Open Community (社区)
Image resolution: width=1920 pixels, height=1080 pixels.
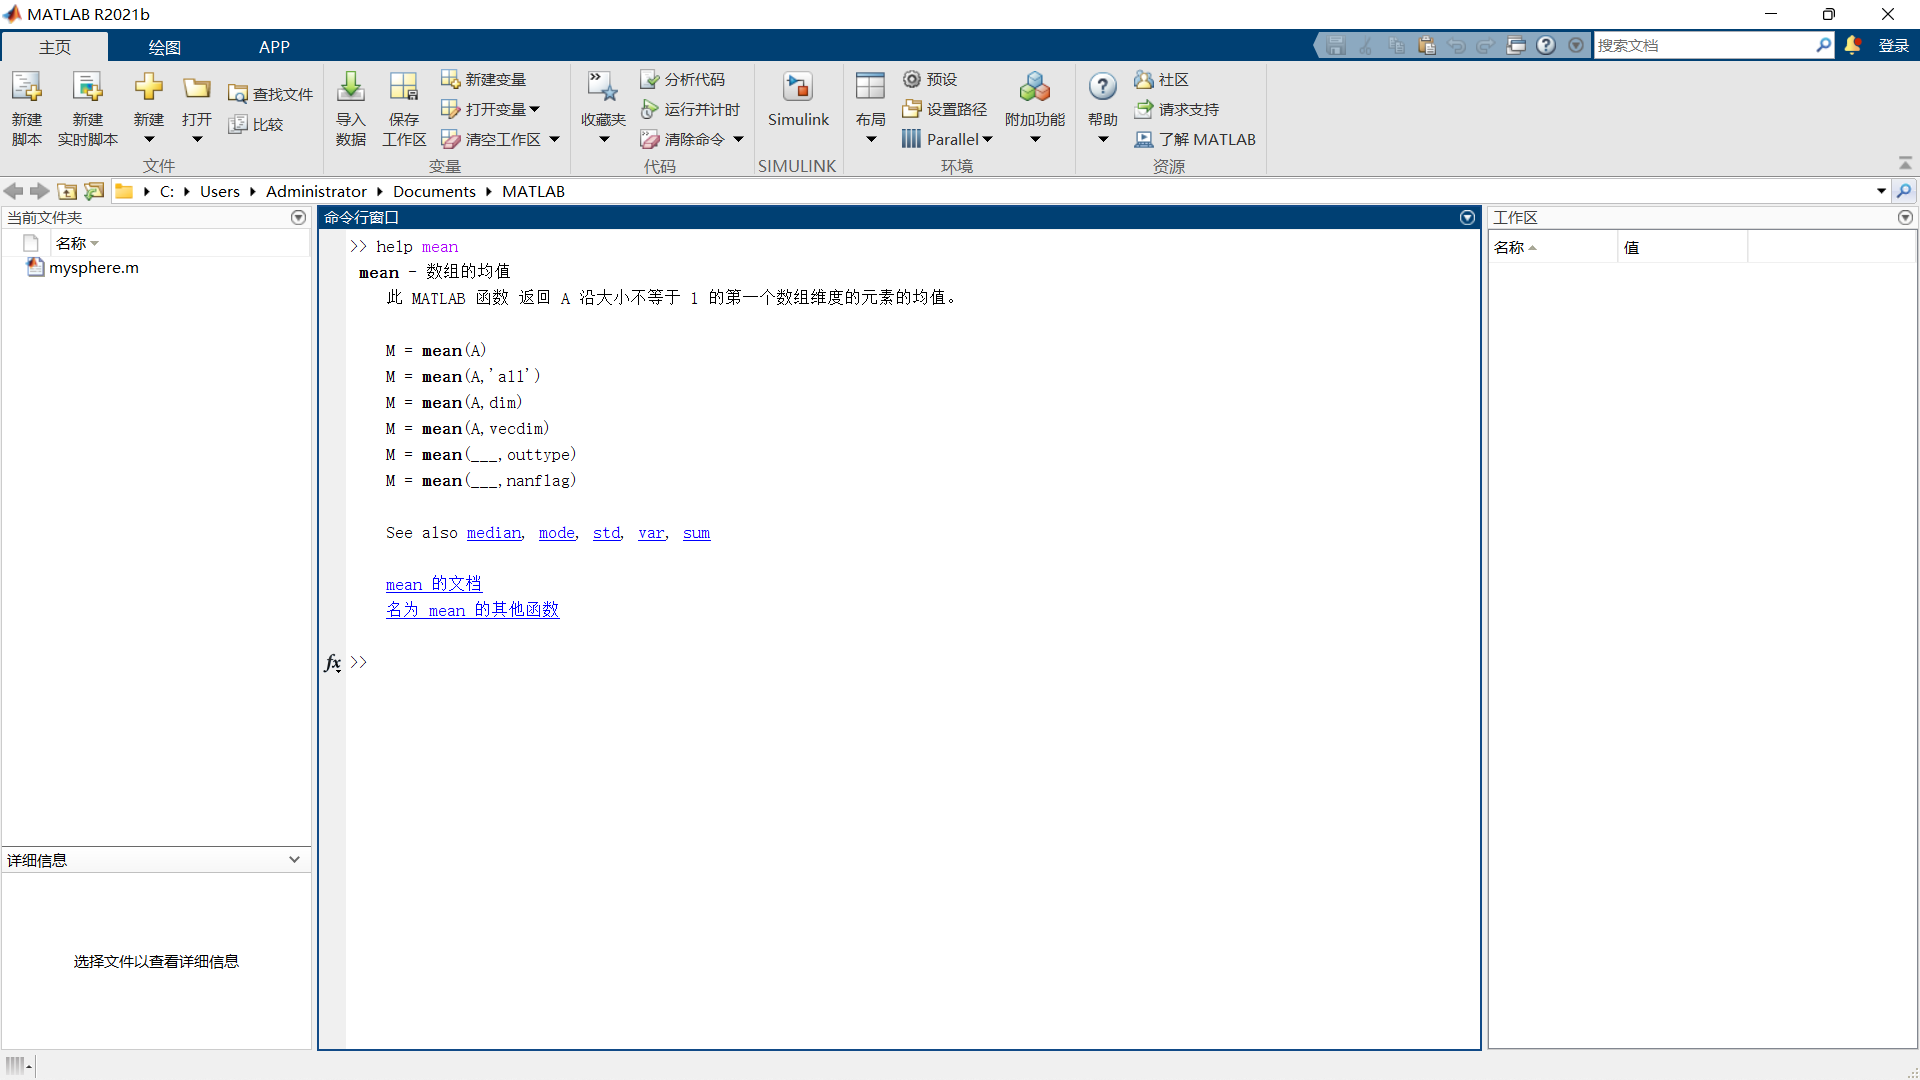coord(1162,79)
